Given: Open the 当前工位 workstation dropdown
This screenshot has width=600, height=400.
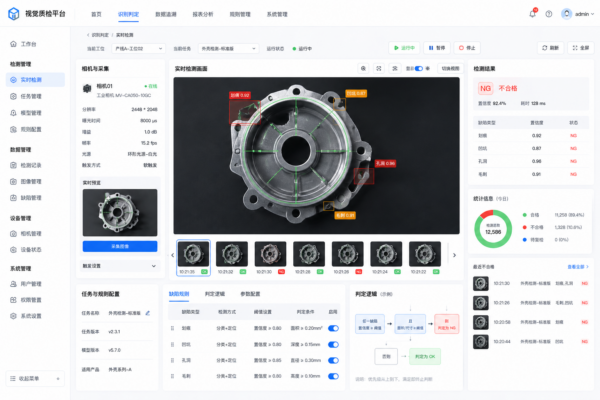Looking at the screenshot, I should (x=135, y=47).
